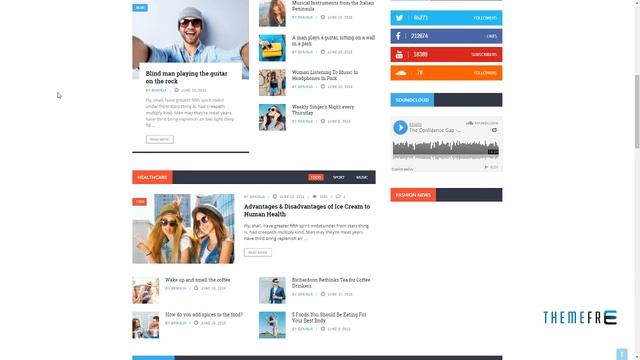Click the comments icon on Ice Cream article
The height and width of the screenshot is (360, 640).
[x=338, y=196]
